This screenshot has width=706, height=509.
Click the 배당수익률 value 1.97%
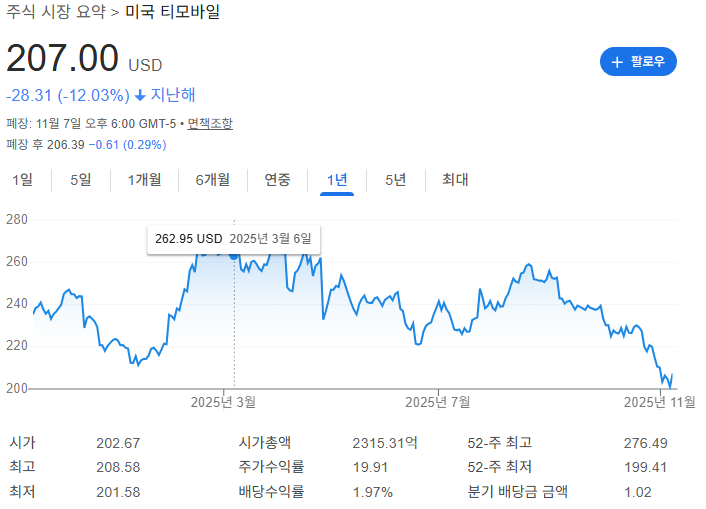(373, 492)
